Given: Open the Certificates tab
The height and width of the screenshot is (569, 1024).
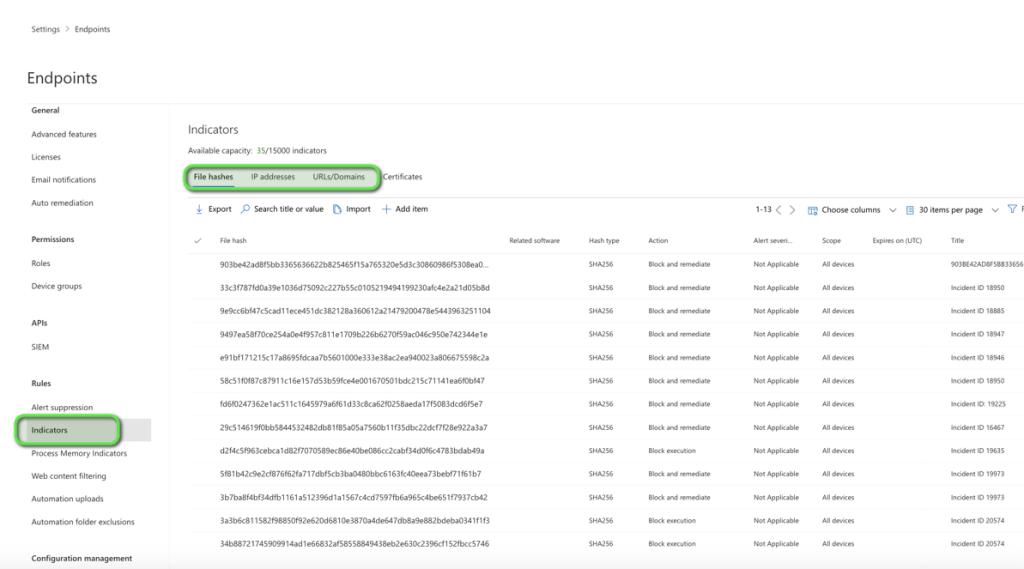Looking at the screenshot, I should 402,177.
